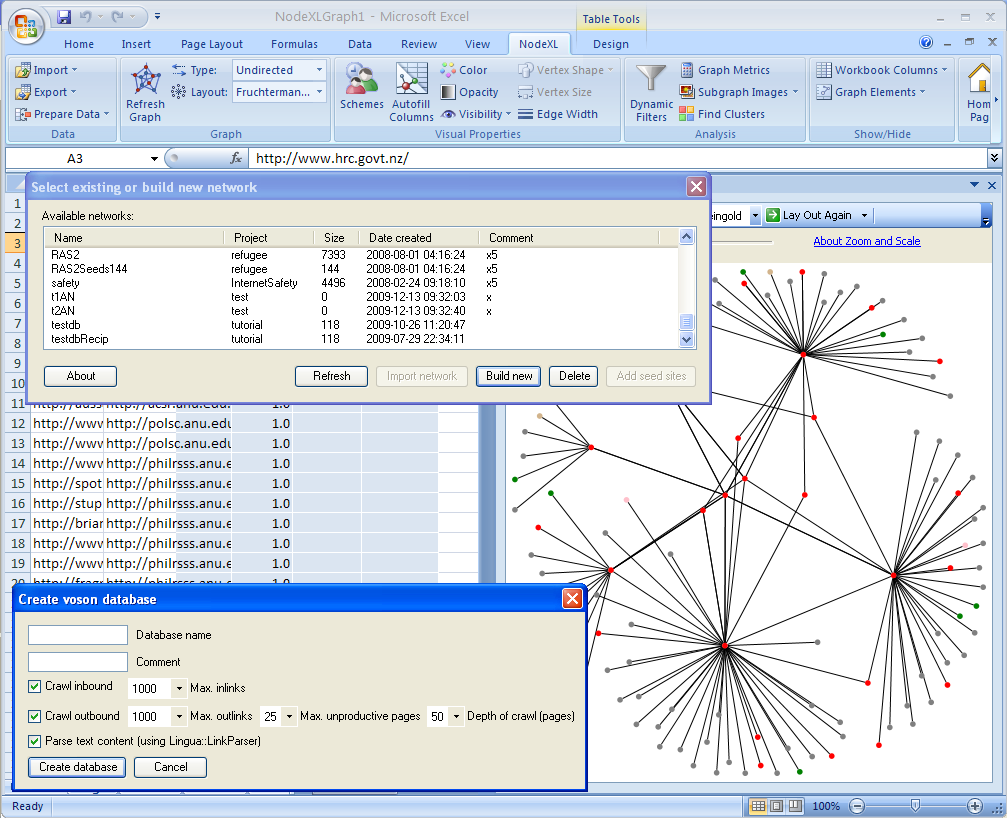The image size is (1007, 818).
Task: Toggle Parse text content checkbox
Action: tap(35, 741)
